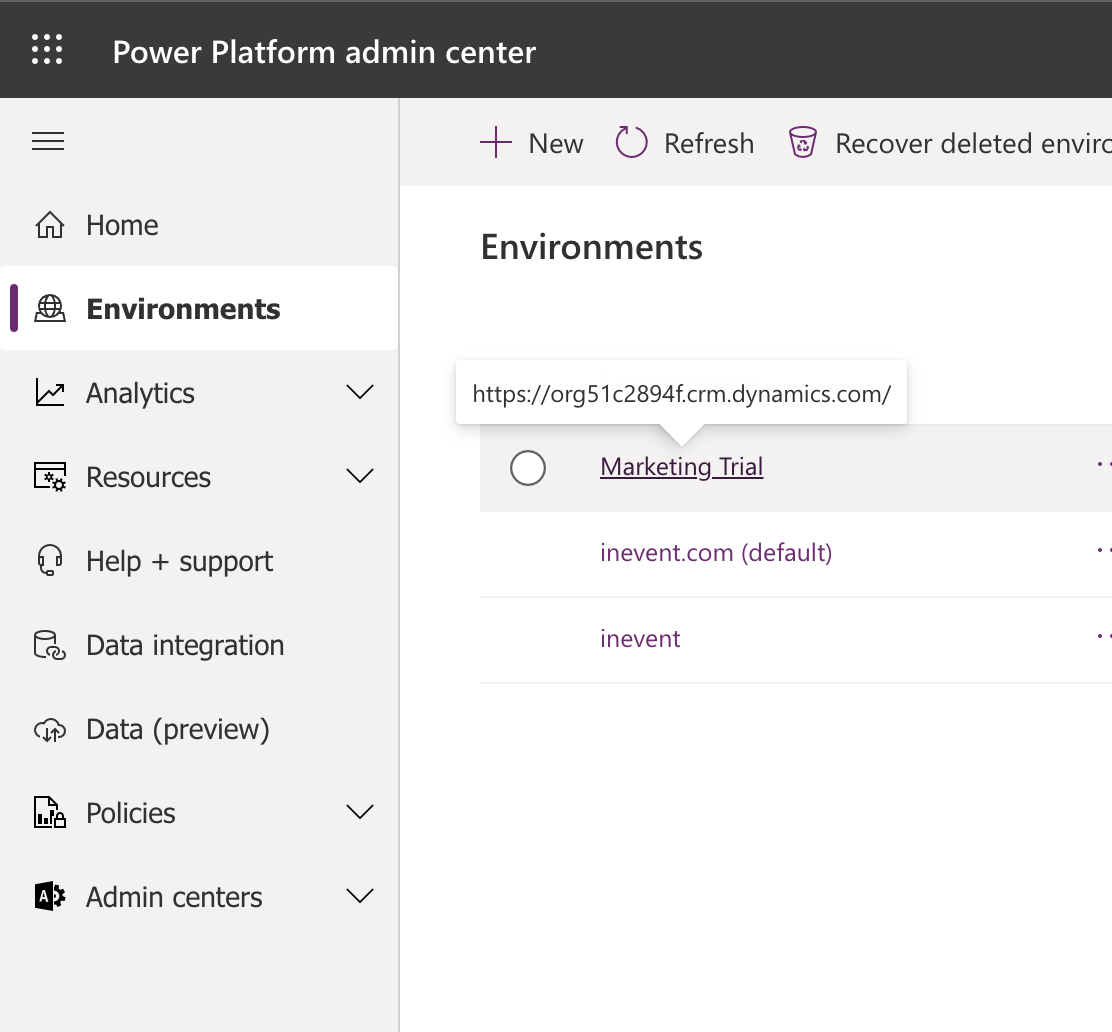Open the app launcher waffle icon

[x=47, y=50]
